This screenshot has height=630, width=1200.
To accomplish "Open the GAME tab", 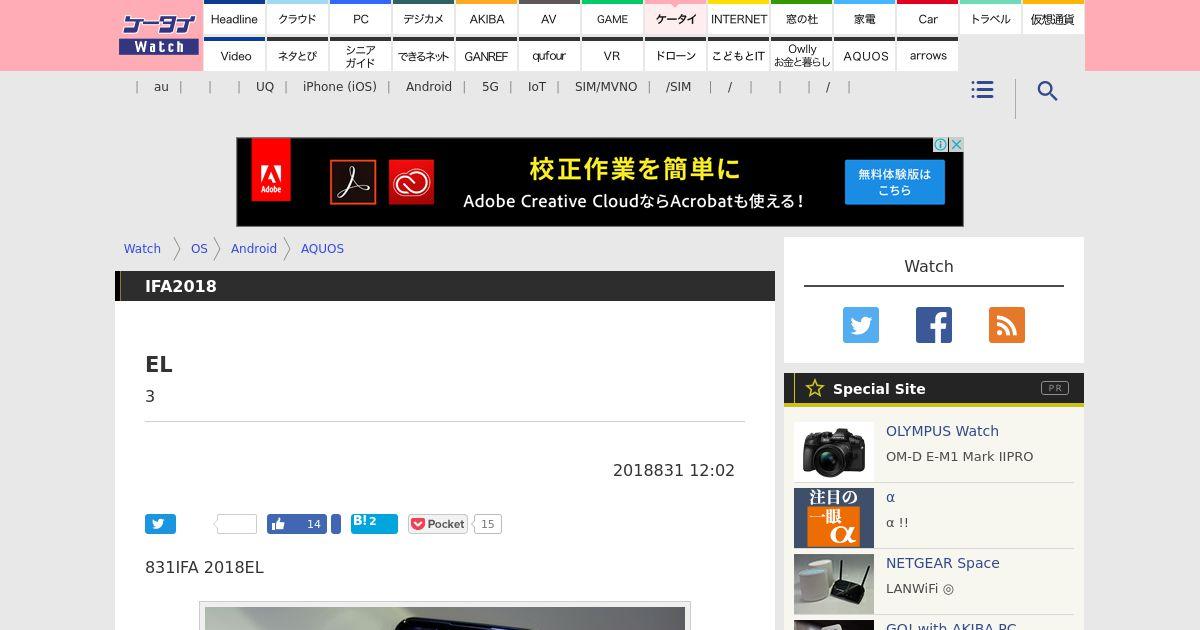I will tap(612, 19).
